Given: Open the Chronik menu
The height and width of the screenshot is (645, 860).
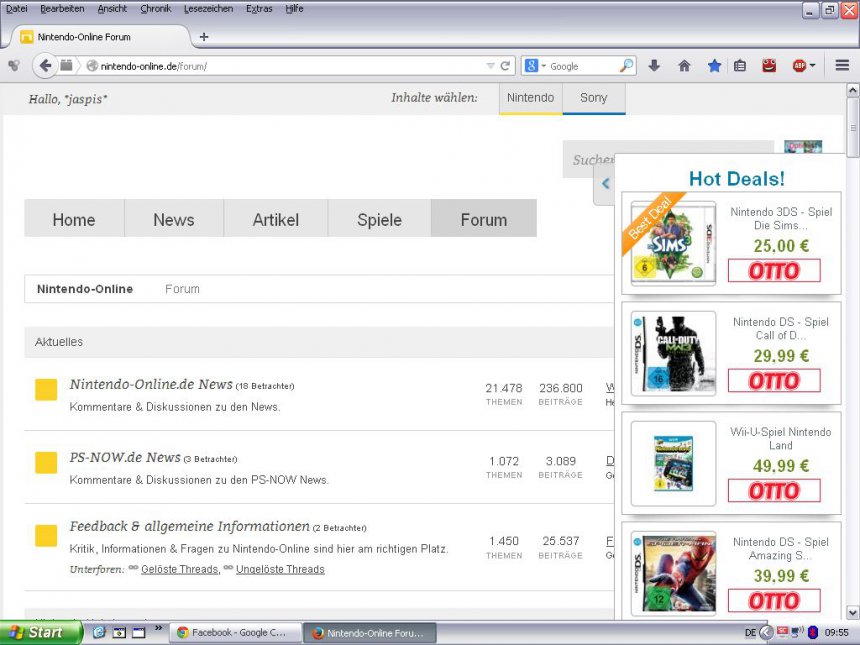Looking at the screenshot, I should 155,8.
